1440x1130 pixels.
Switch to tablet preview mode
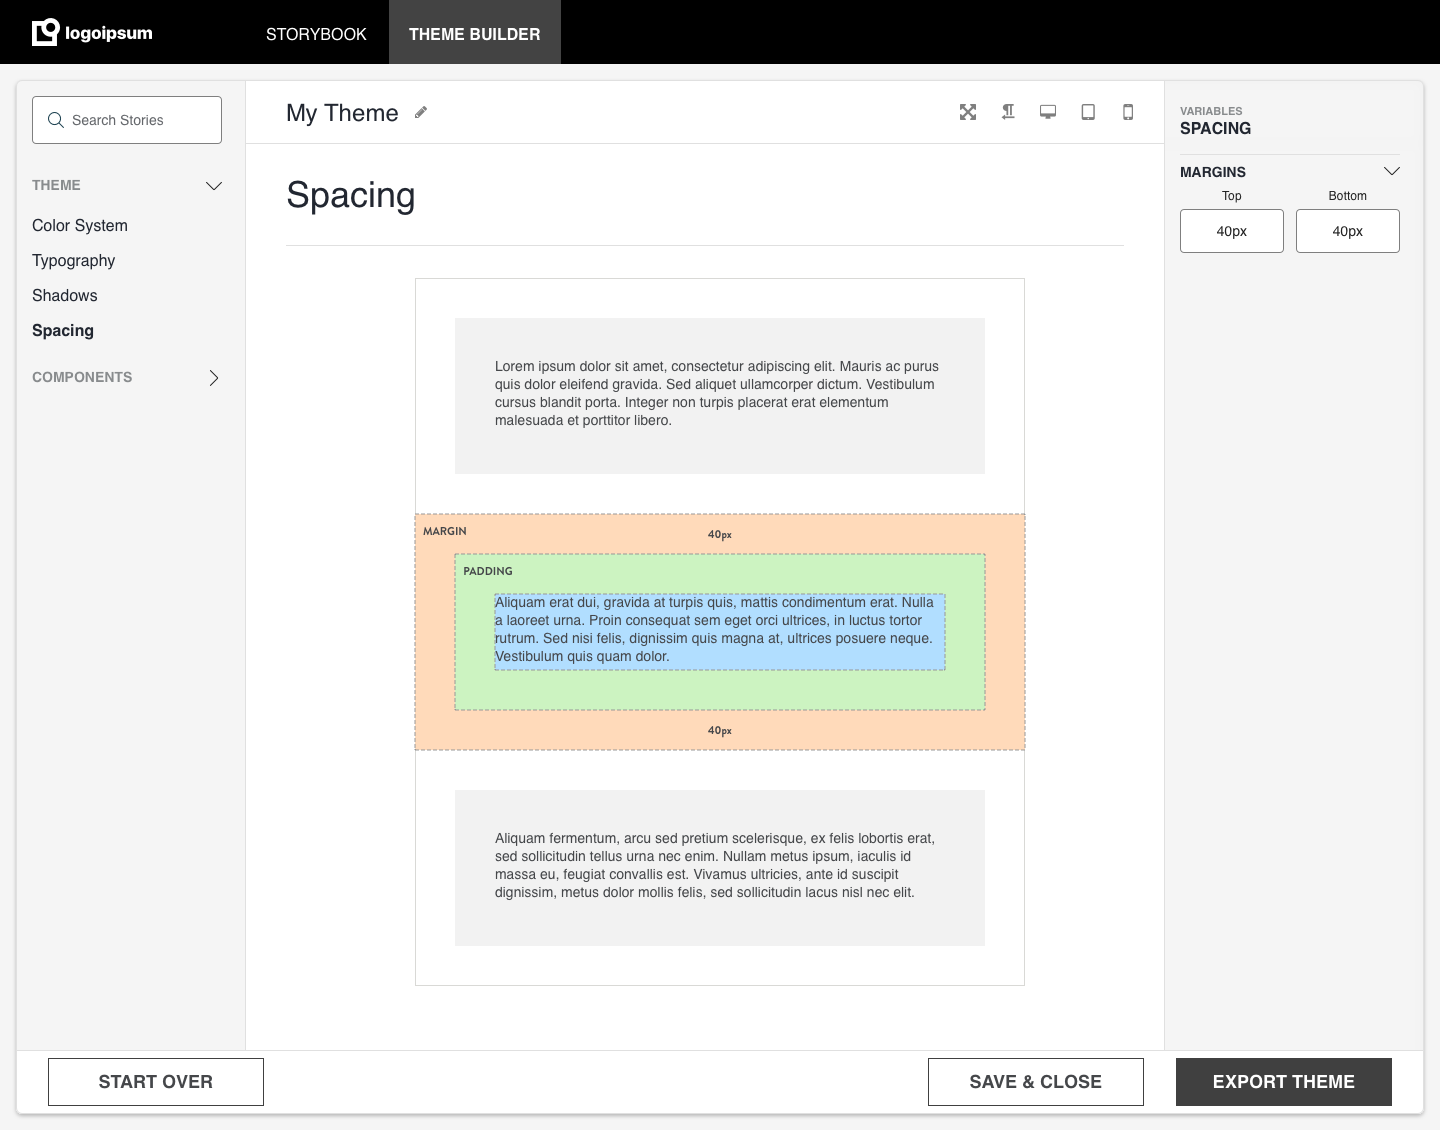point(1088,112)
